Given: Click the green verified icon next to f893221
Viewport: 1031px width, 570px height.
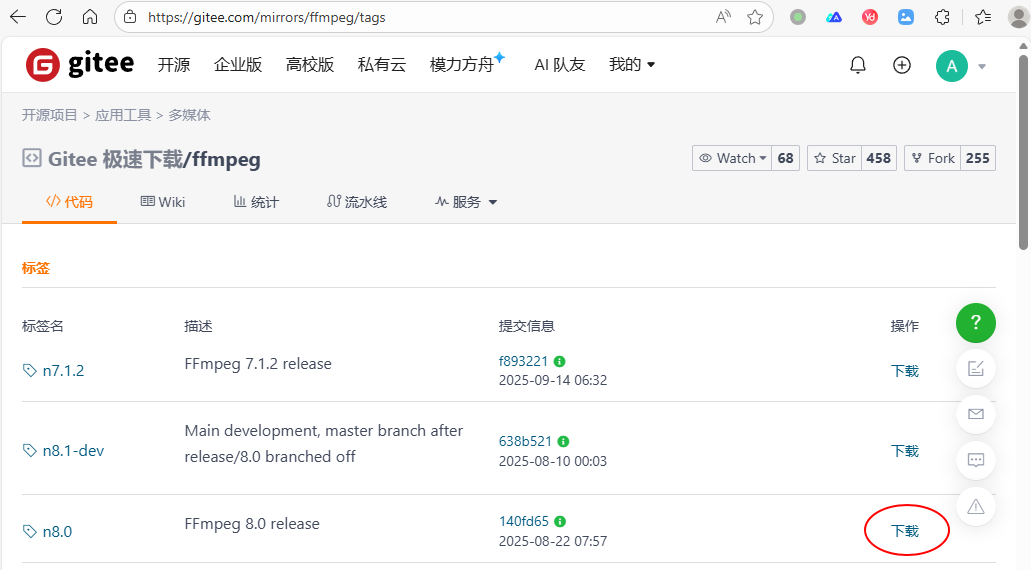Looking at the screenshot, I should pyautogui.click(x=560, y=362).
